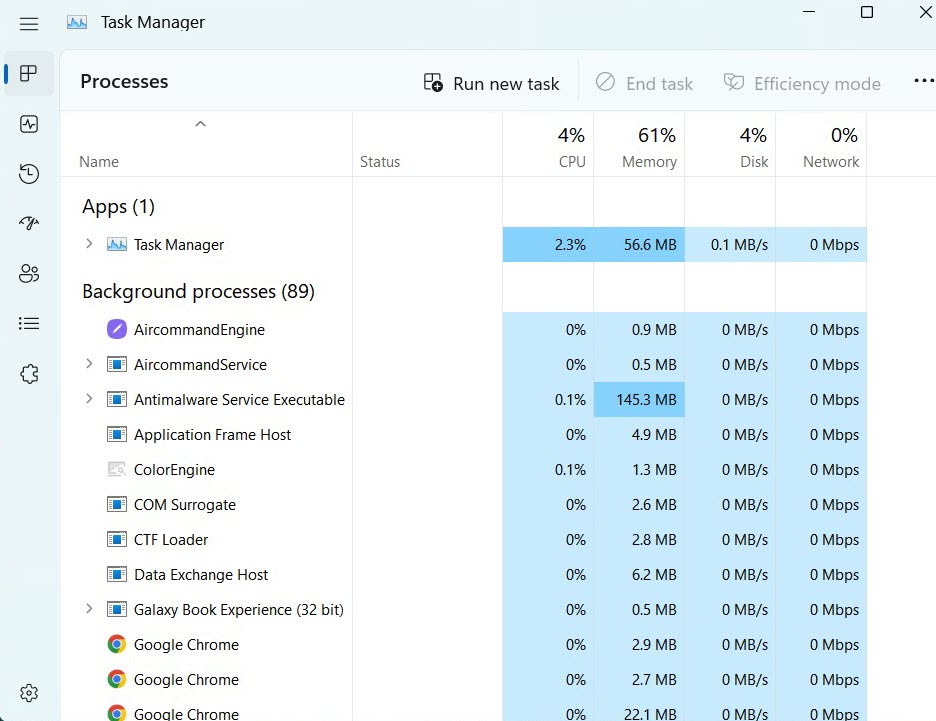936x721 pixels.
Task: Click the Run new task icon
Action: [x=433, y=82]
